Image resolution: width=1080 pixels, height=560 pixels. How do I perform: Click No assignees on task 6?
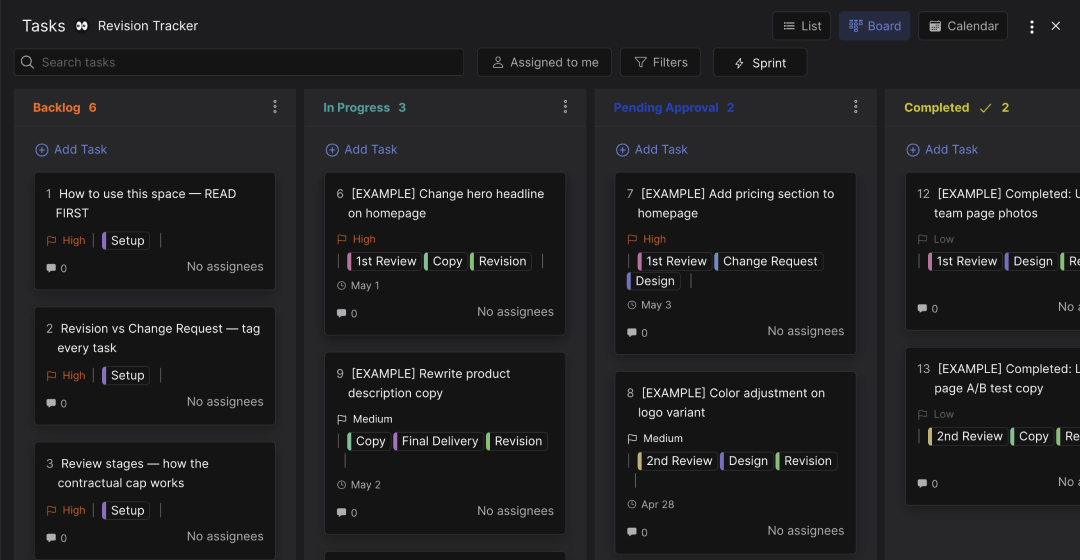(515, 311)
